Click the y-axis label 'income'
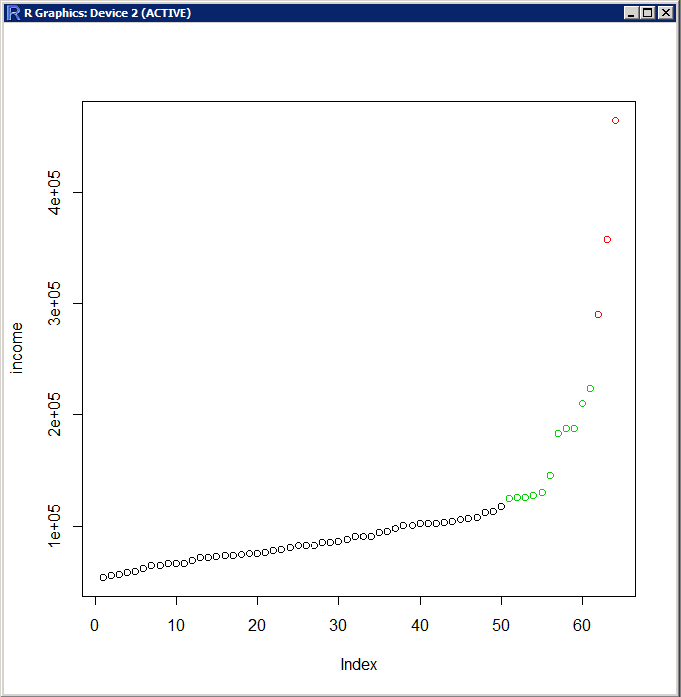This screenshot has width=681, height=697. (16, 348)
